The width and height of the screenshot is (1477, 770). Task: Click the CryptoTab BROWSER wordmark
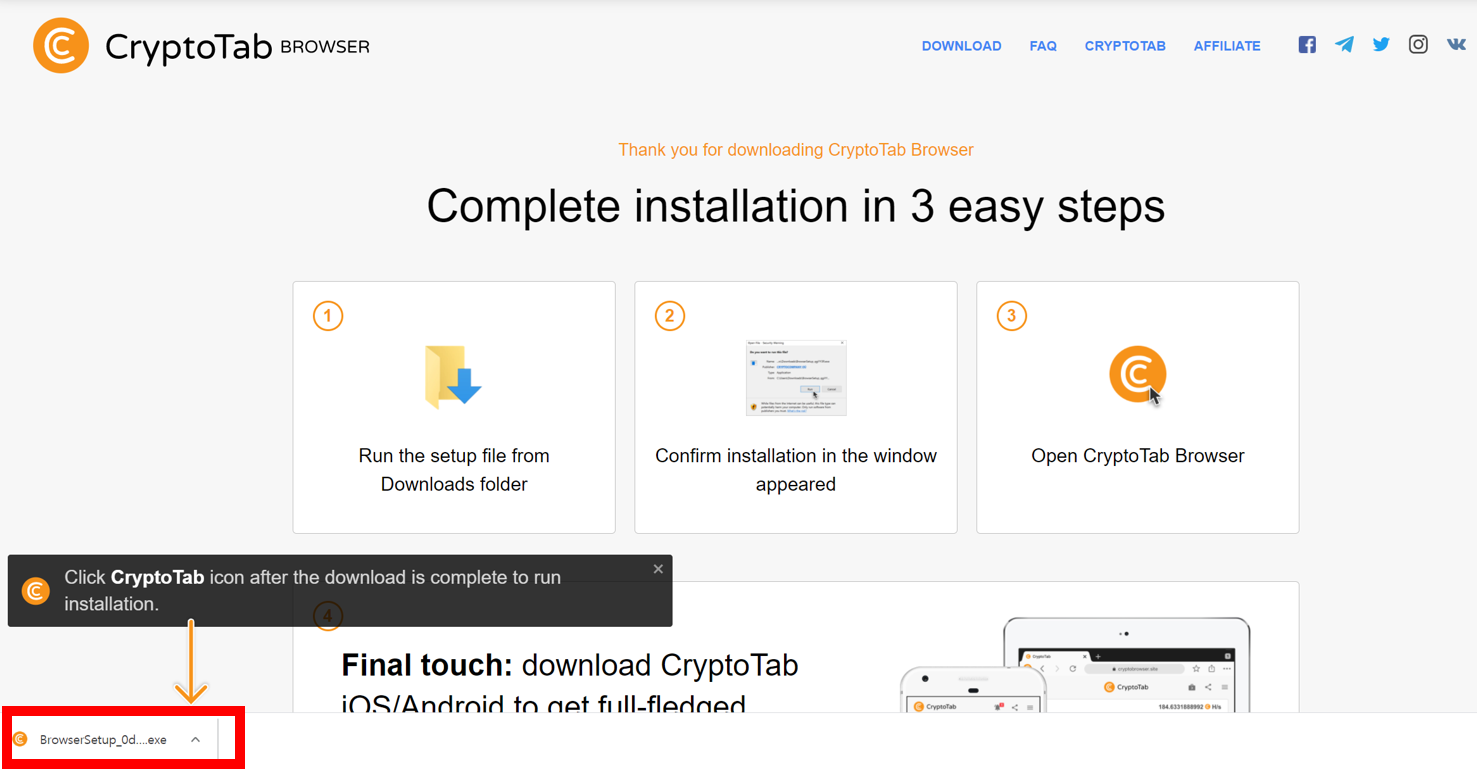237,47
